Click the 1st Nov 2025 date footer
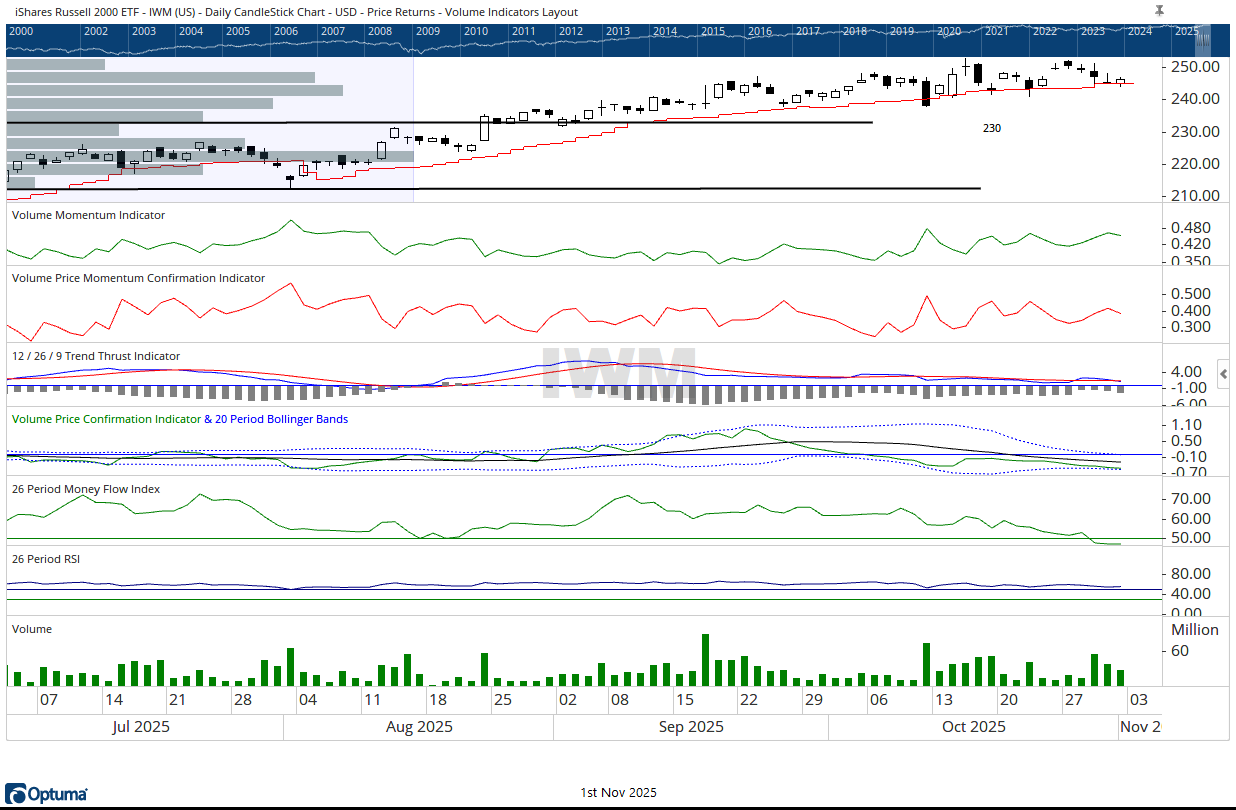 pyautogui.click(x=618, y=793)
